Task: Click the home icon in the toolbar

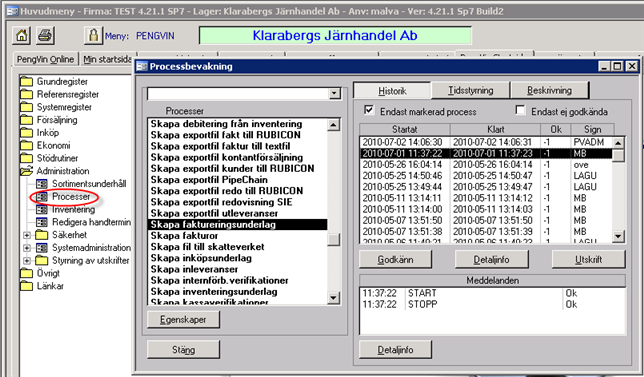Action: tap(21, 36)
